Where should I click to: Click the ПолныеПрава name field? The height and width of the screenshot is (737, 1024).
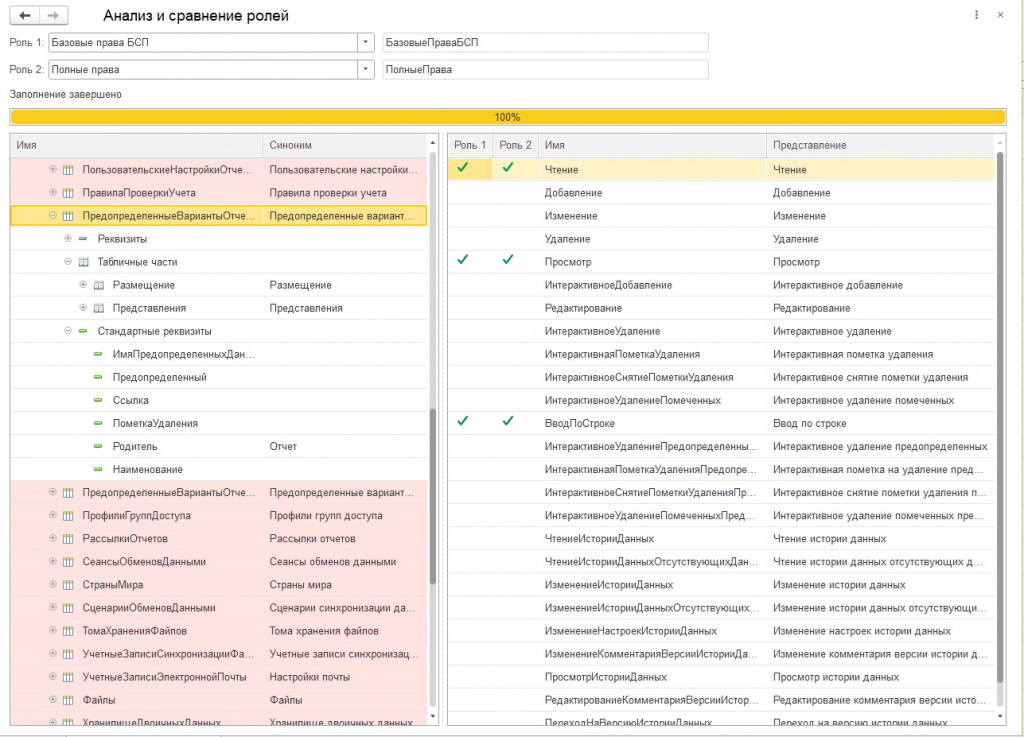point(545,69)
